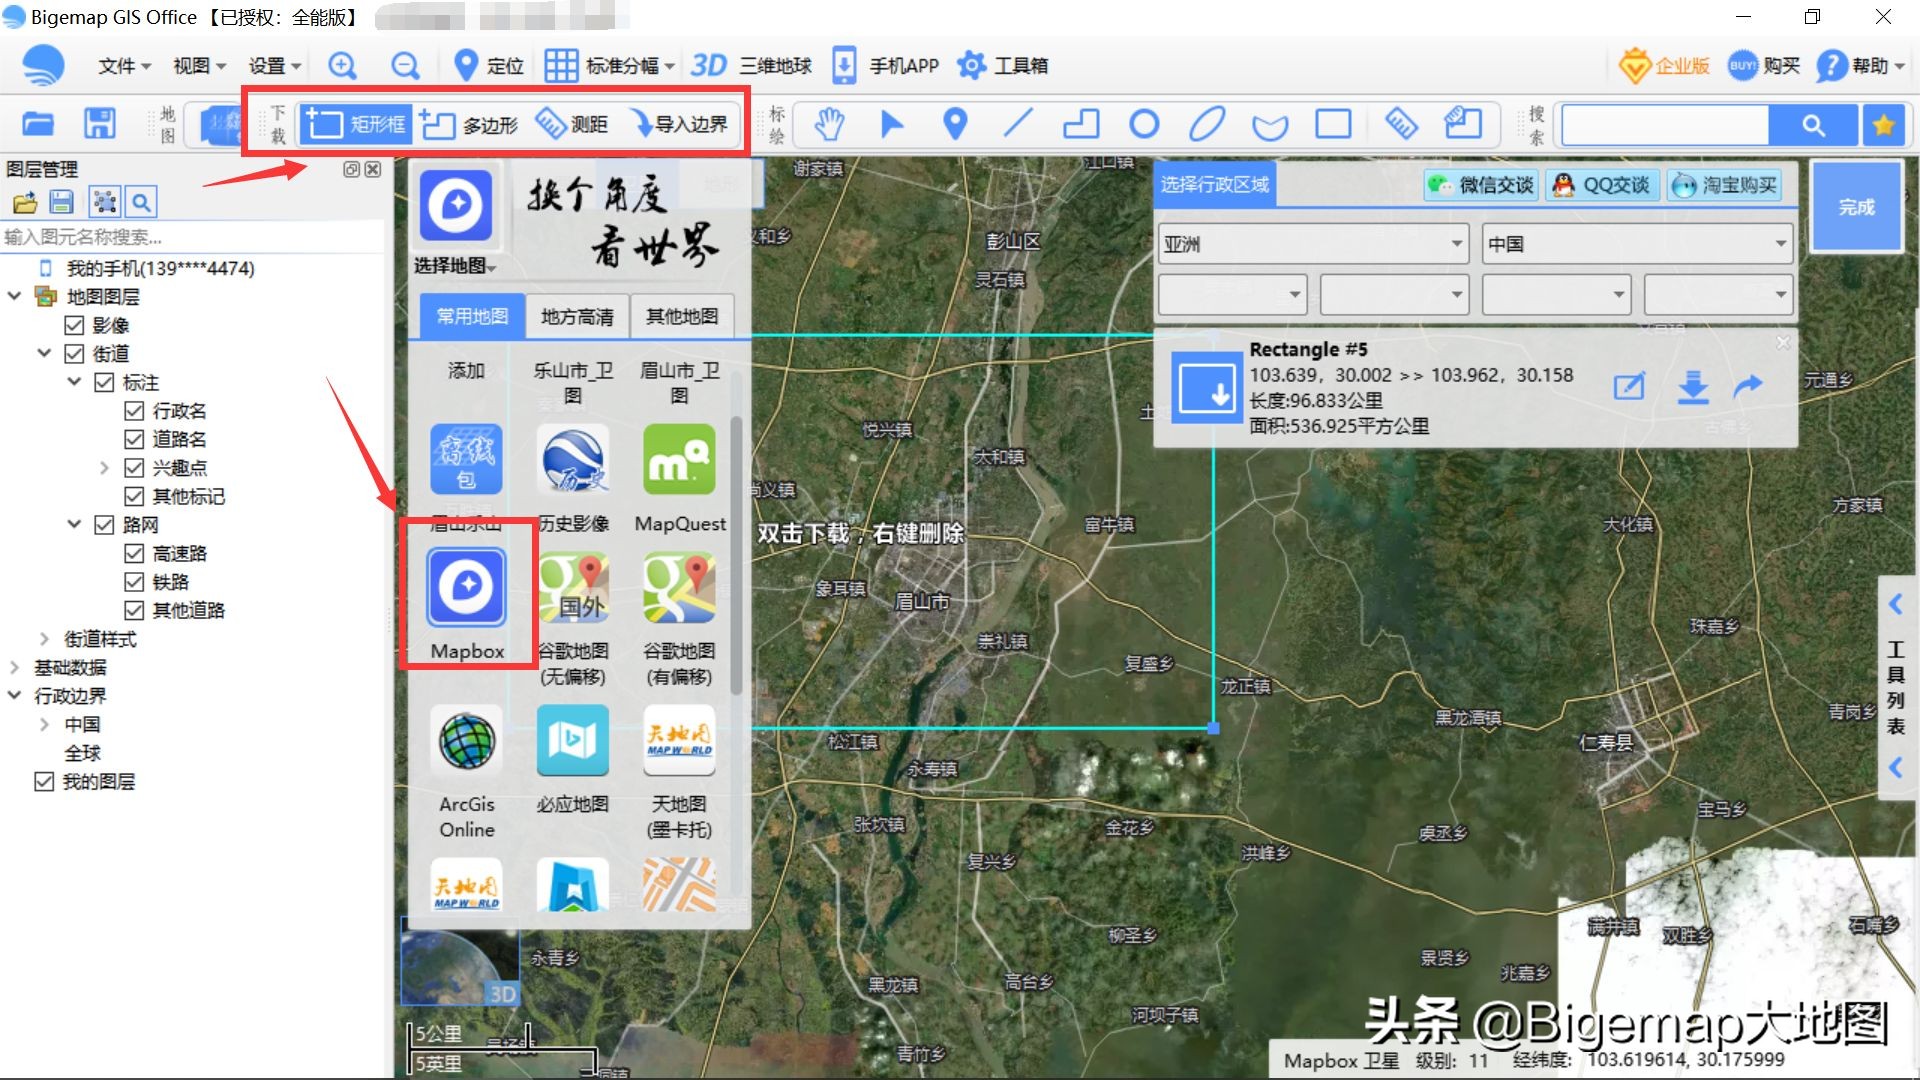Open the 视图 menu
This screenshot has width=1920, height=1080.
(x=199, y=66)
